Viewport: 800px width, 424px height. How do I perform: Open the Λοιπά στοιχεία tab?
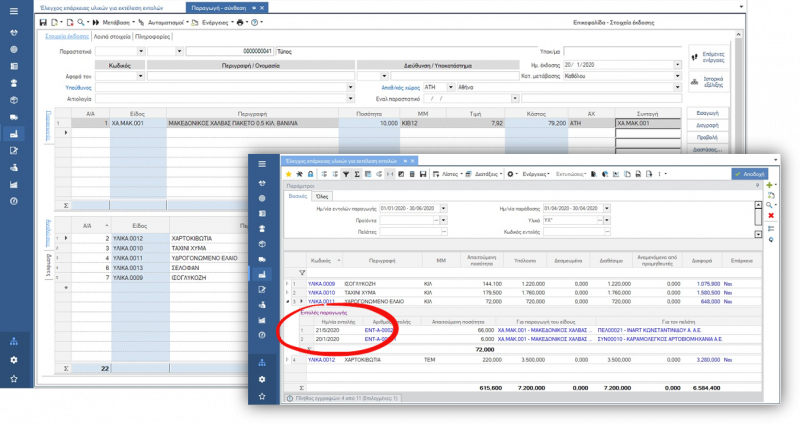(112, 37)
